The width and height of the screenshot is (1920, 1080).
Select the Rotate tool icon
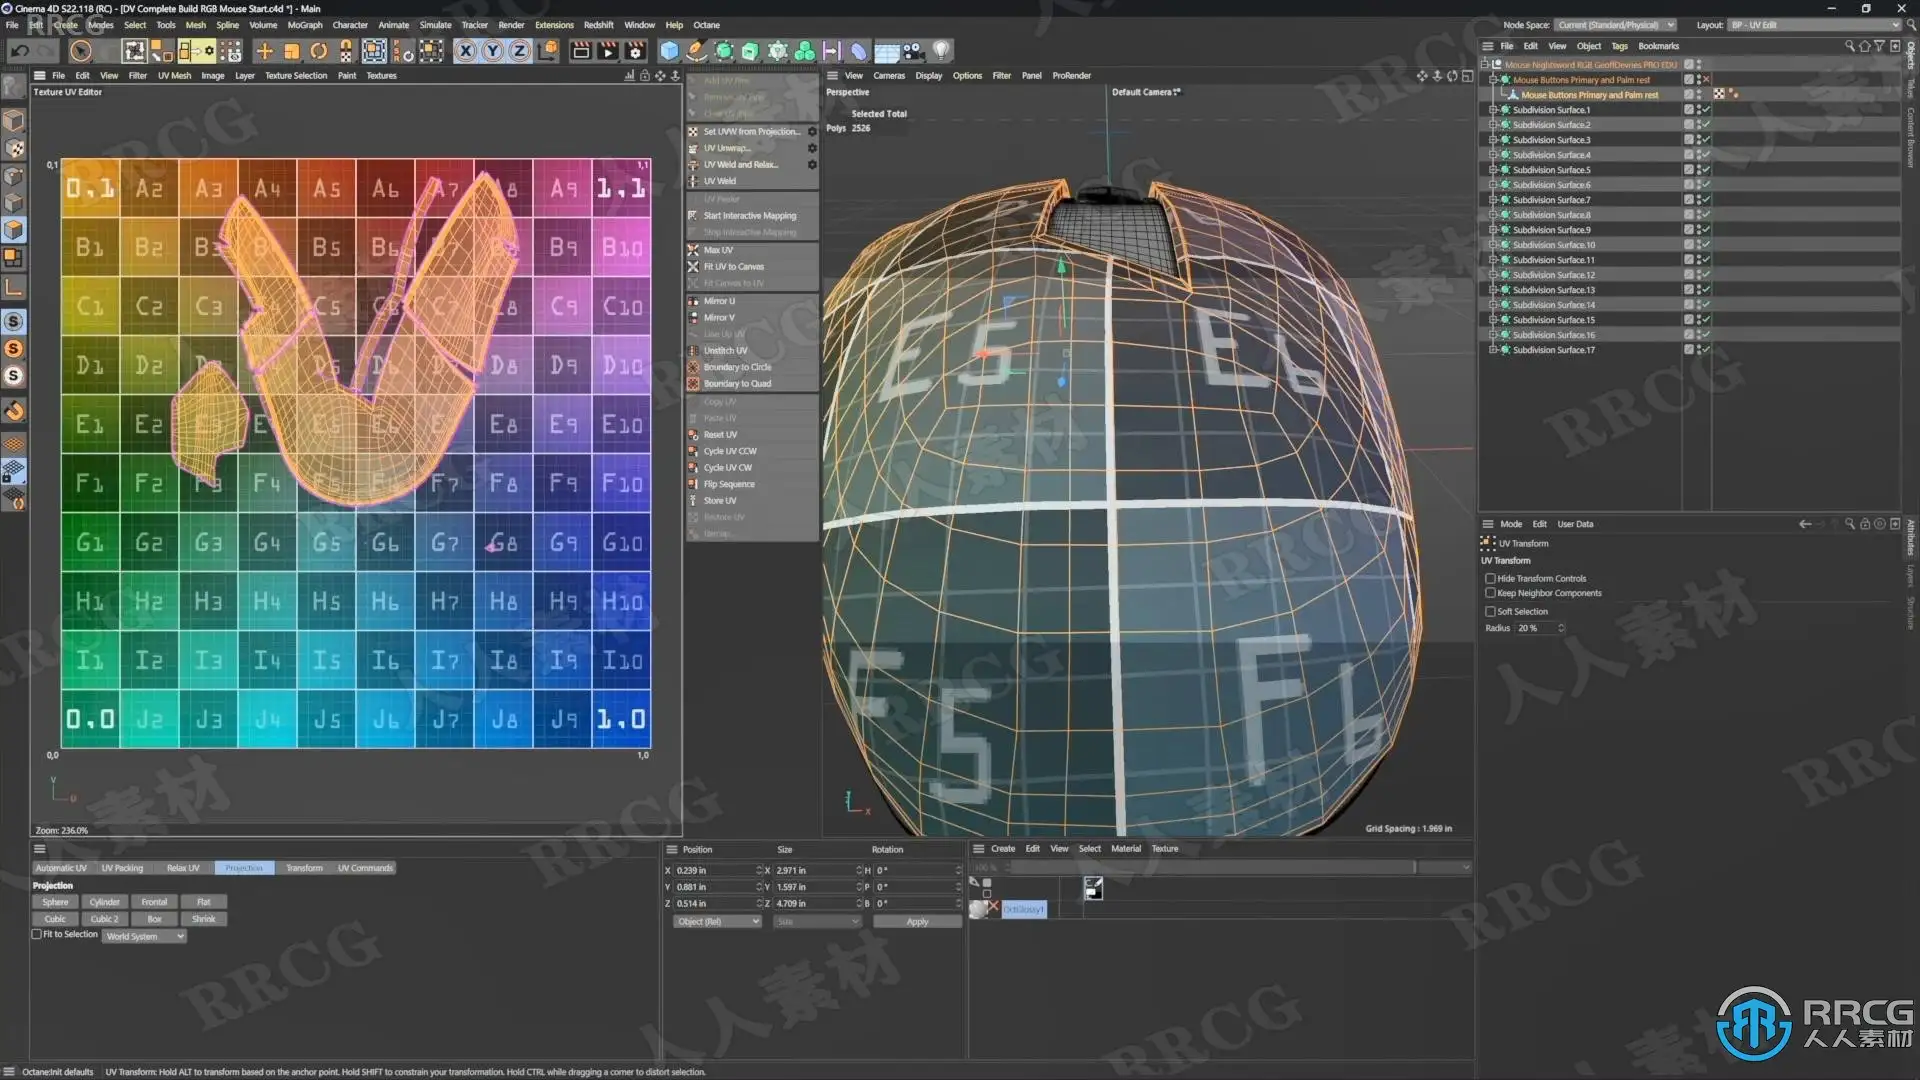(319, 51)
